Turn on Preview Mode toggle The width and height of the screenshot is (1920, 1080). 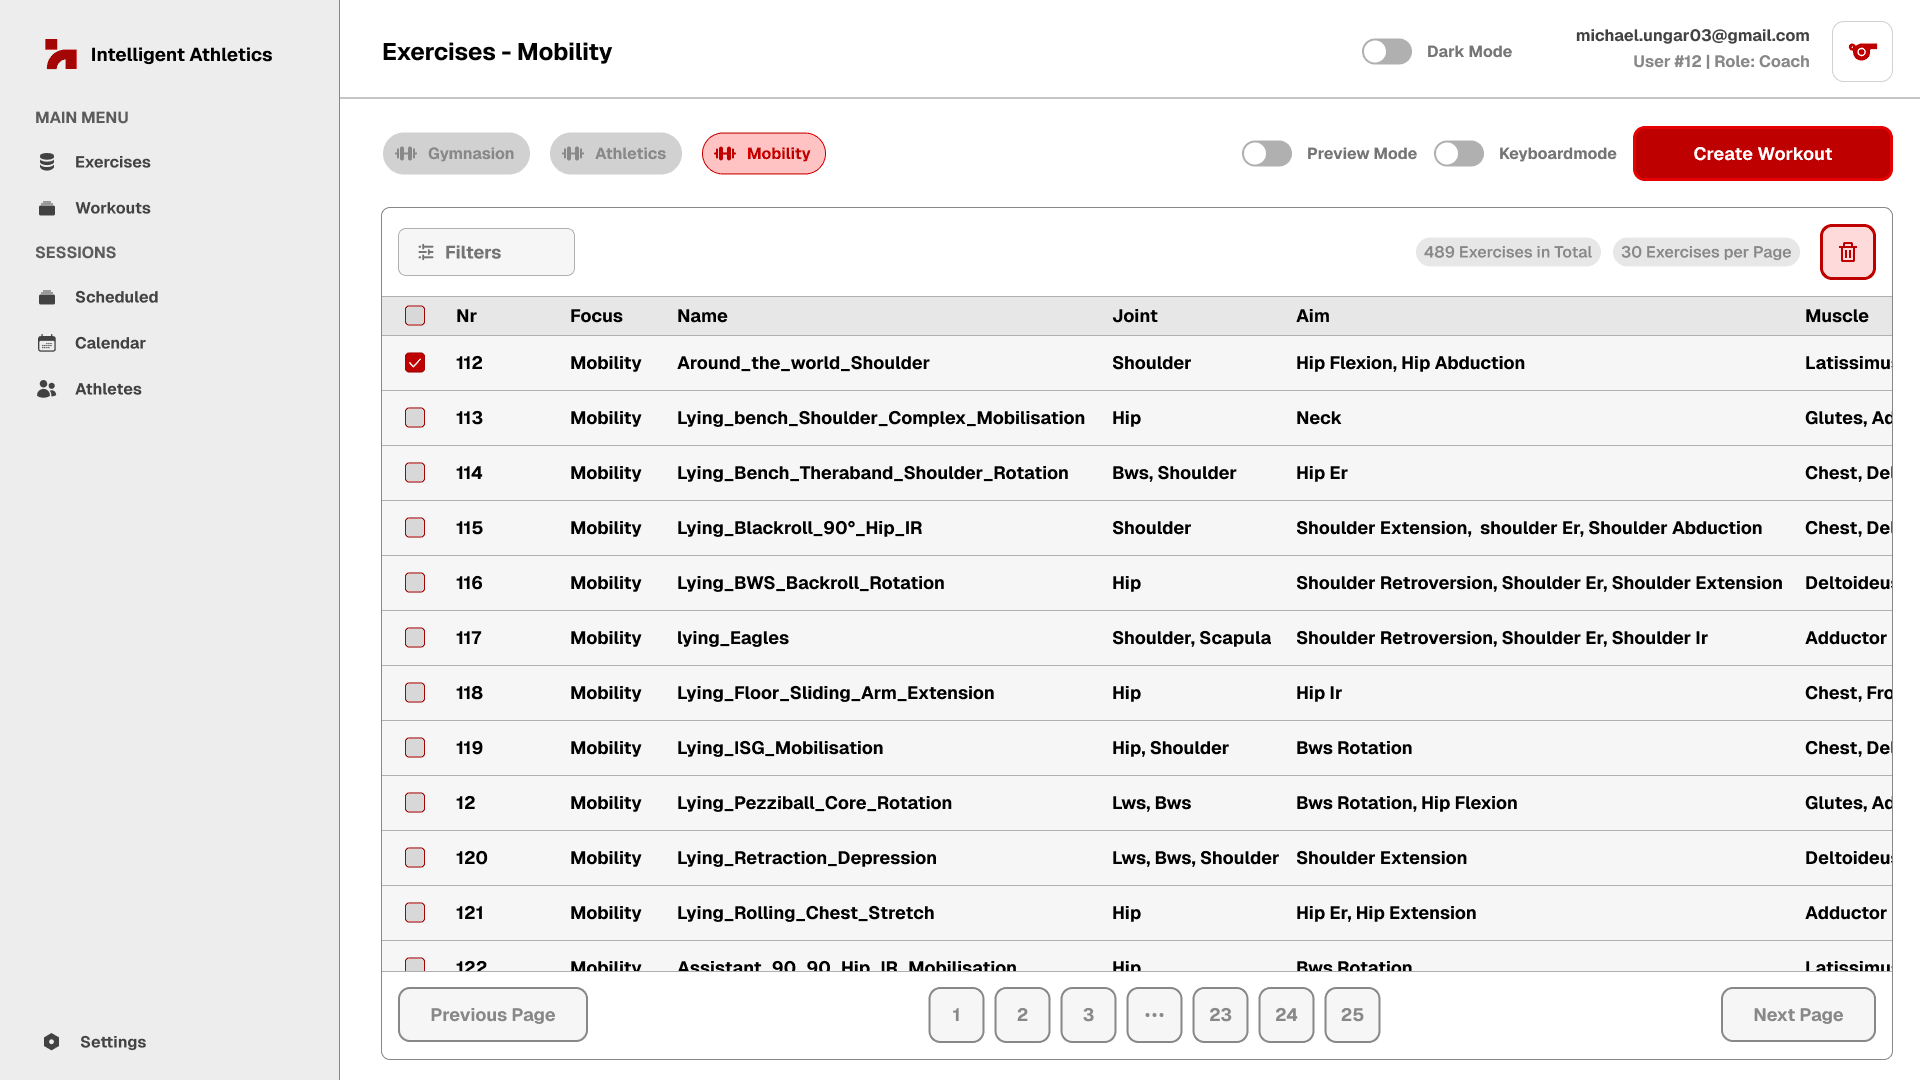tap(1266, 154)
